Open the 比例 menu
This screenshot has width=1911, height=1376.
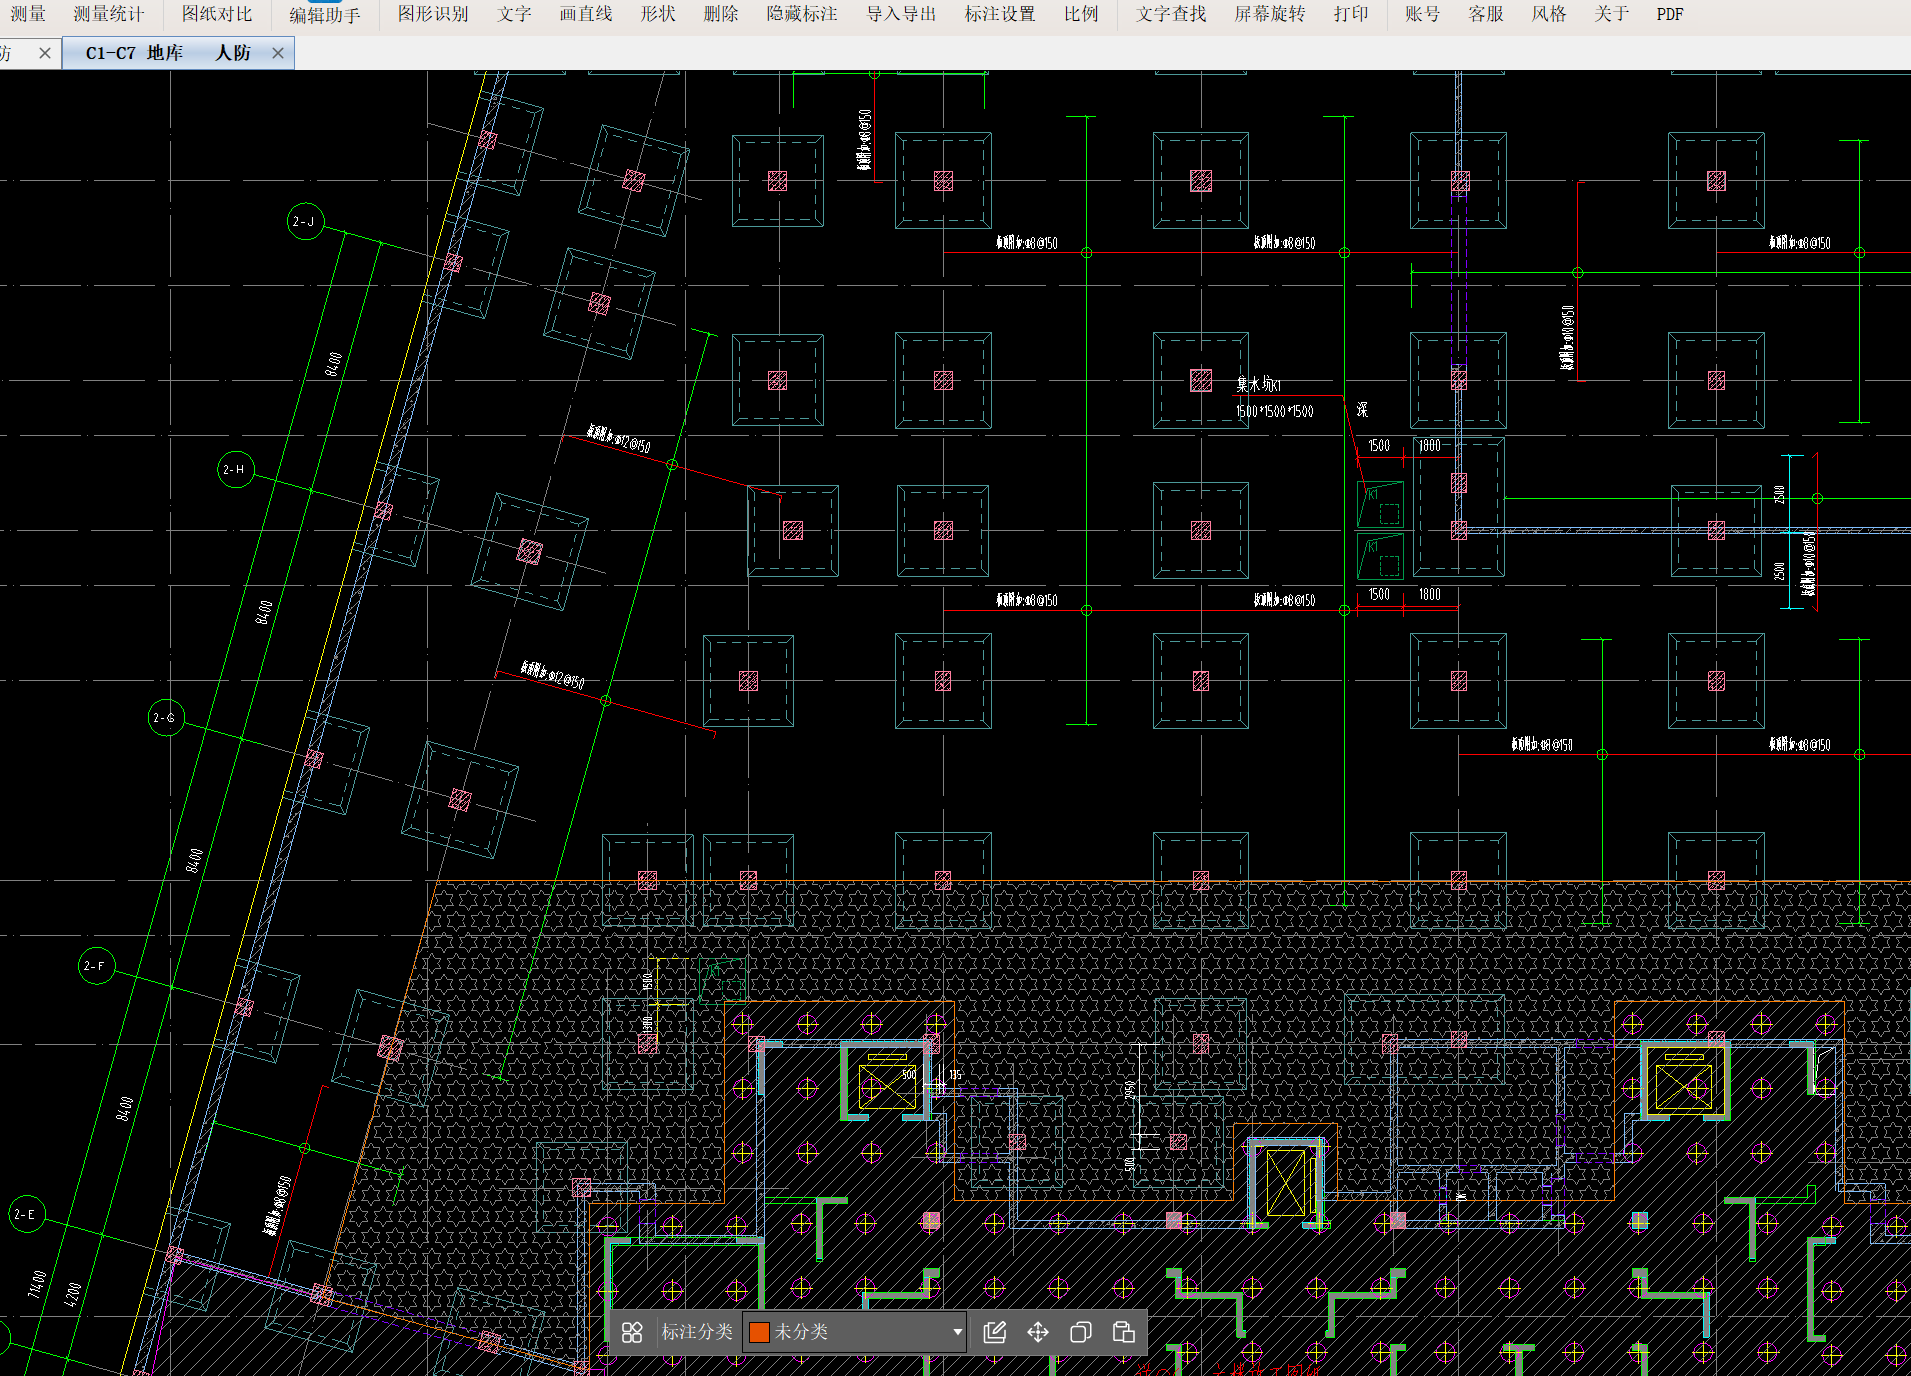[1081, 14]
